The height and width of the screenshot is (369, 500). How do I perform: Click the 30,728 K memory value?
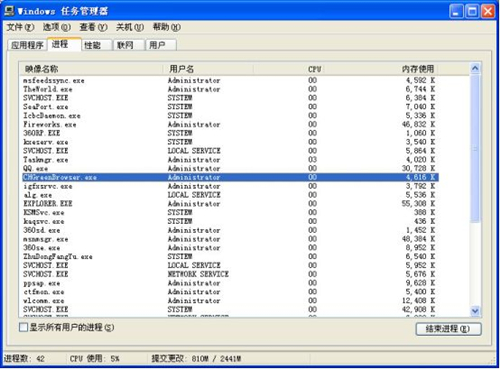pyautogui.click(x=418, y=168)
